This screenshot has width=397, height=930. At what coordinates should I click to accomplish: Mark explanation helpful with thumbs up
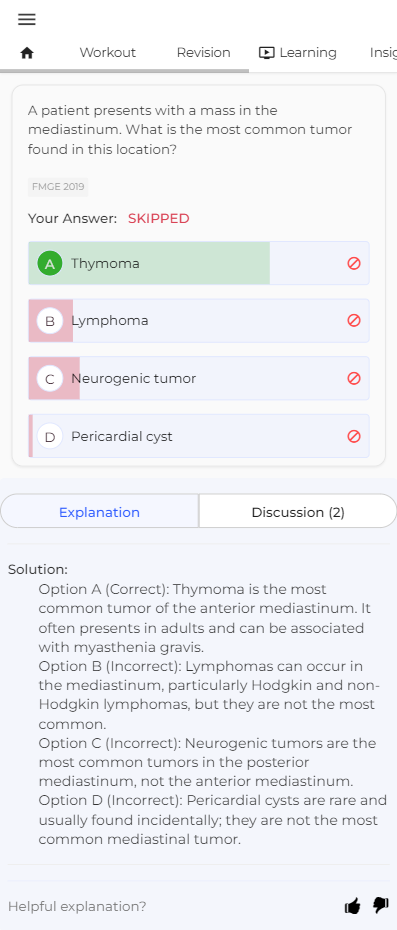point(352,906)
